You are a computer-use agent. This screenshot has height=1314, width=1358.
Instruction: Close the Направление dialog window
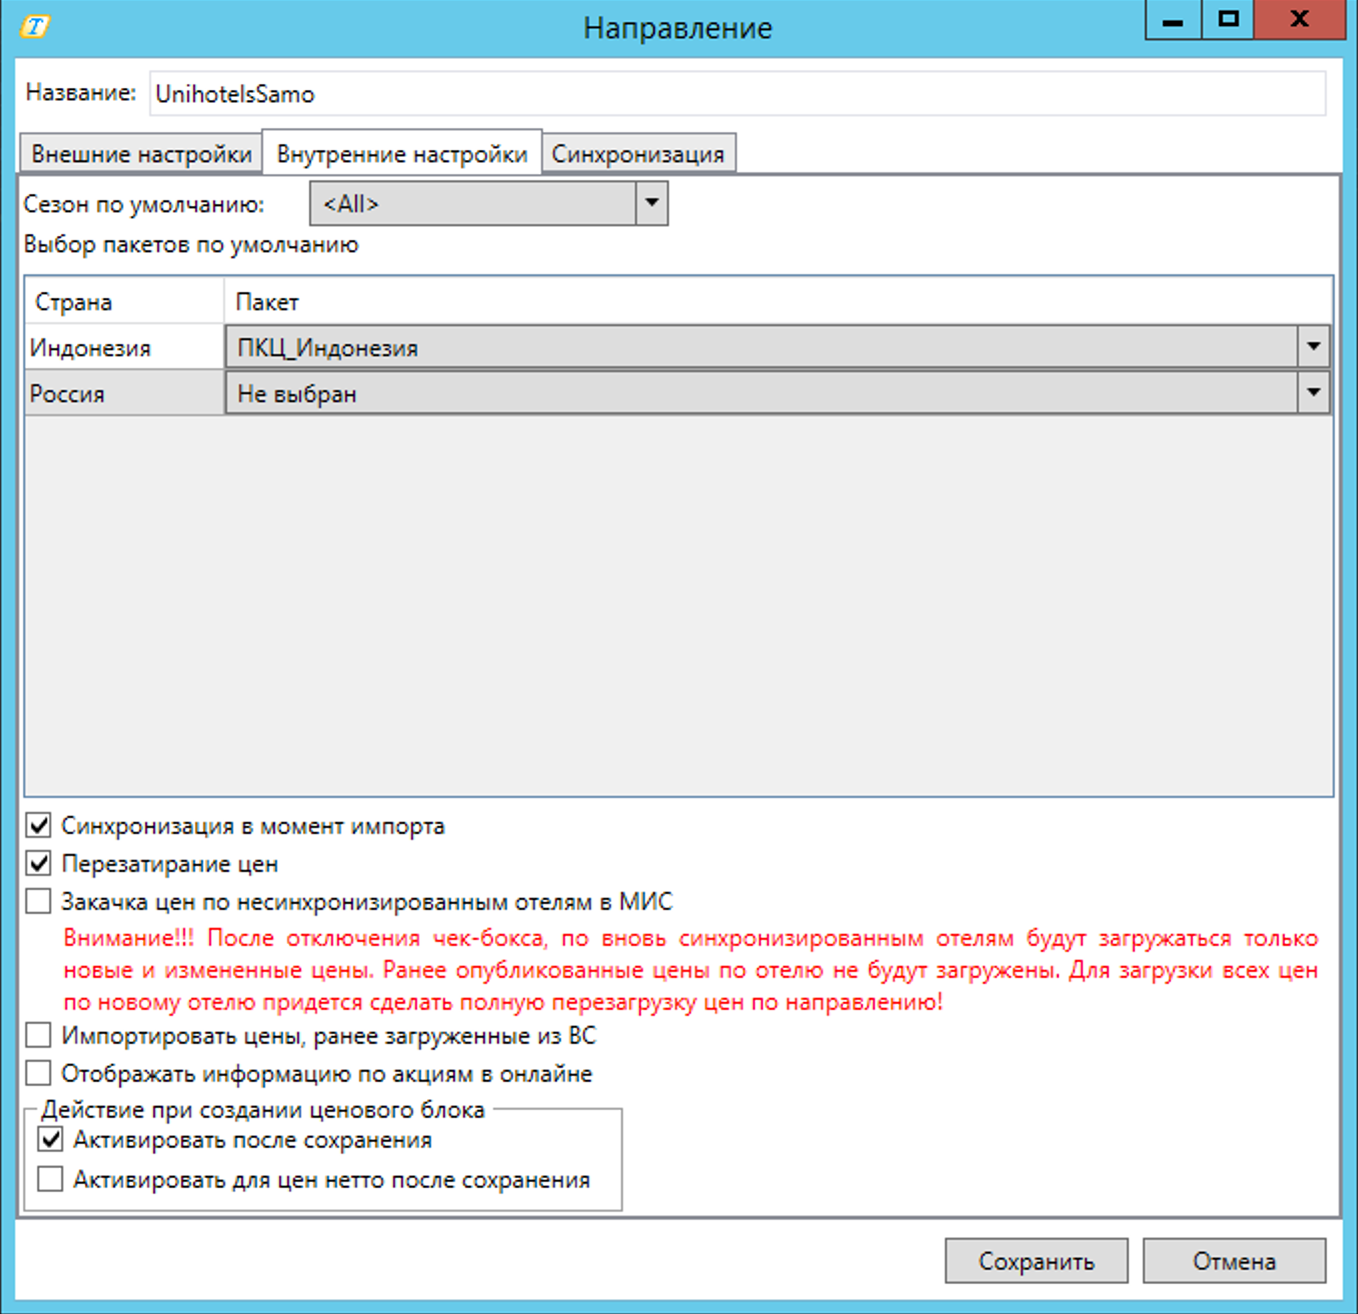pos(1298,20)
